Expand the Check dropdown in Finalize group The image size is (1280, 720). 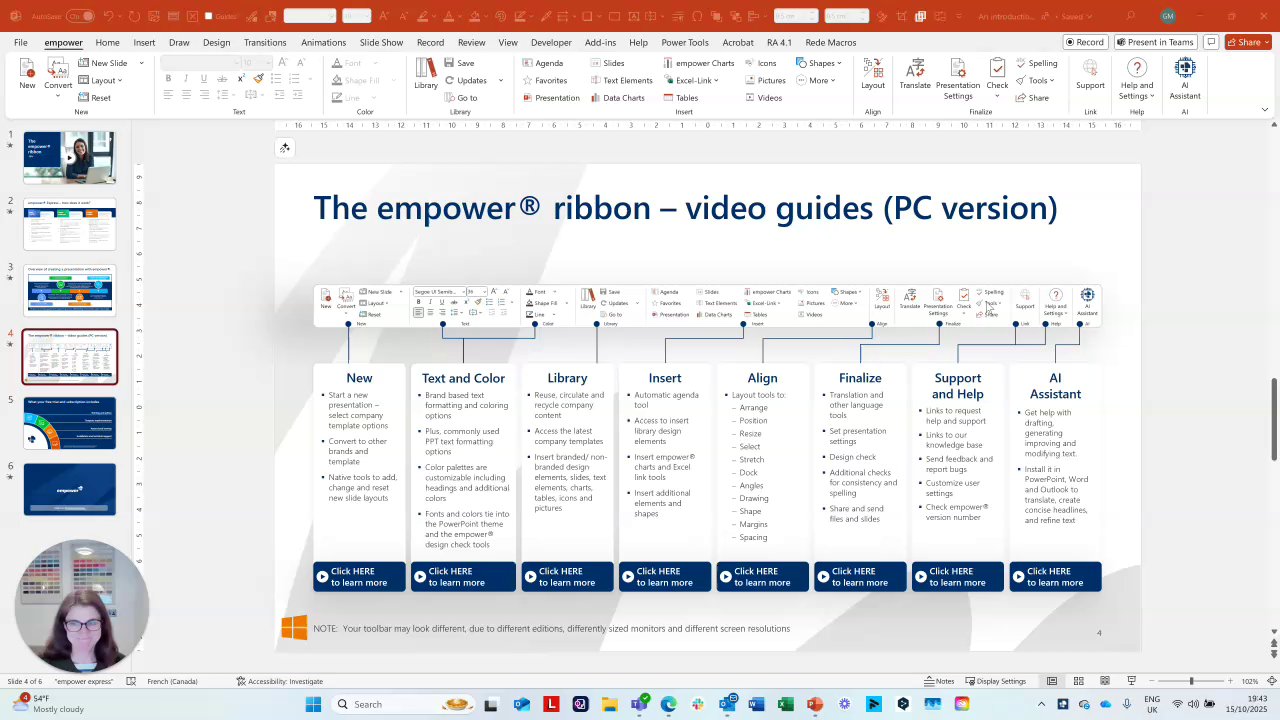[x=997, y=97]
